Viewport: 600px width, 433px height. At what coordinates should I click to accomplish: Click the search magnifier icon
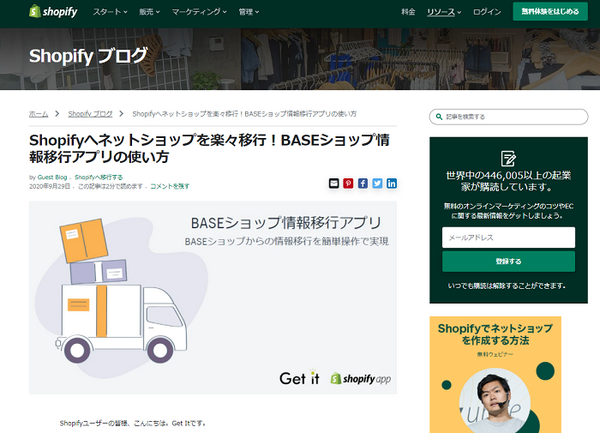click(x=439, y=117)
